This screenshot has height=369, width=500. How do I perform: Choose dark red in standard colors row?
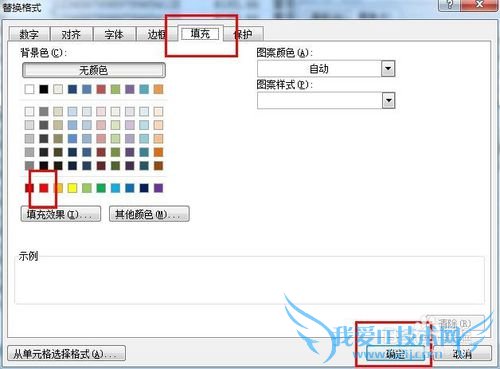pyautogui.click(x=29, y=188)
